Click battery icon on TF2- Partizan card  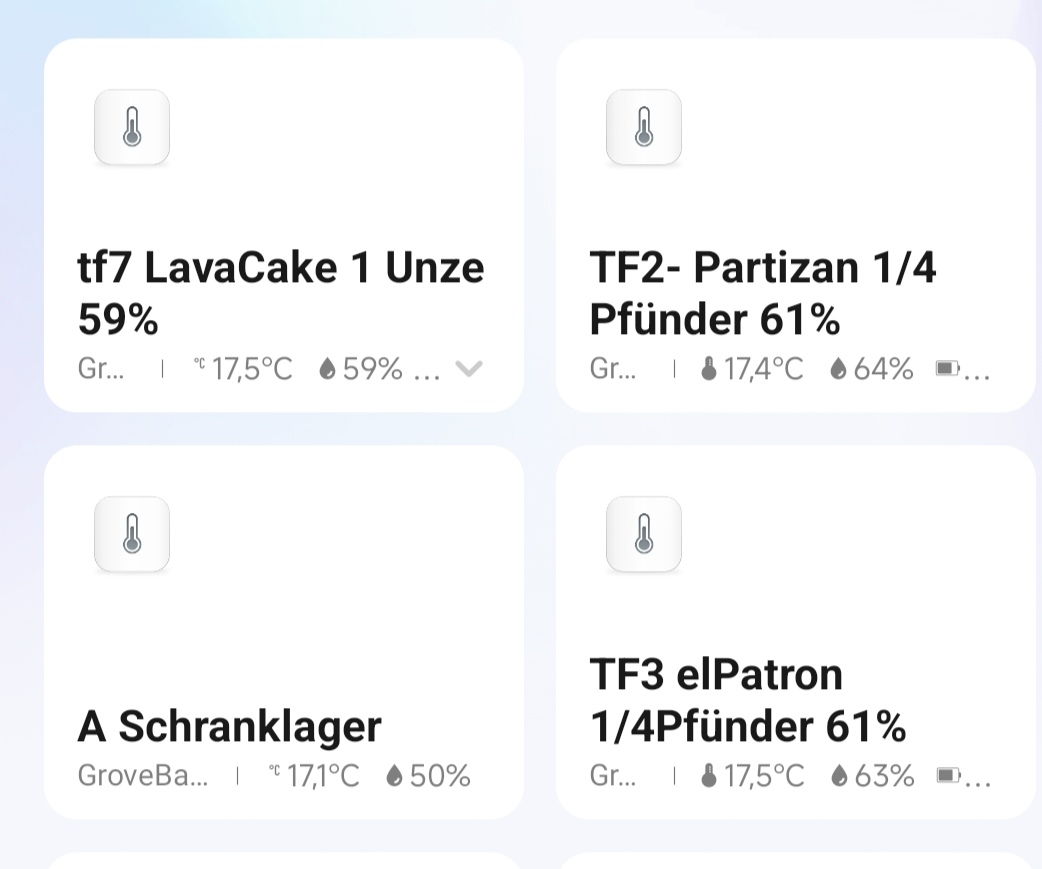pyautogui.click(x=947, y=369)
